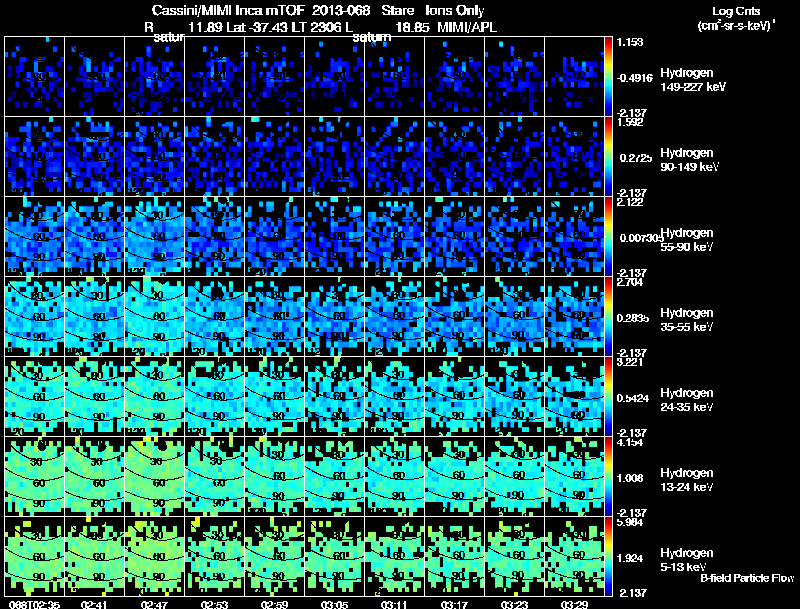Screen dimensions: 800x609
Task: Click the colorbar maximum value 4.154
Action: point(630,443)
